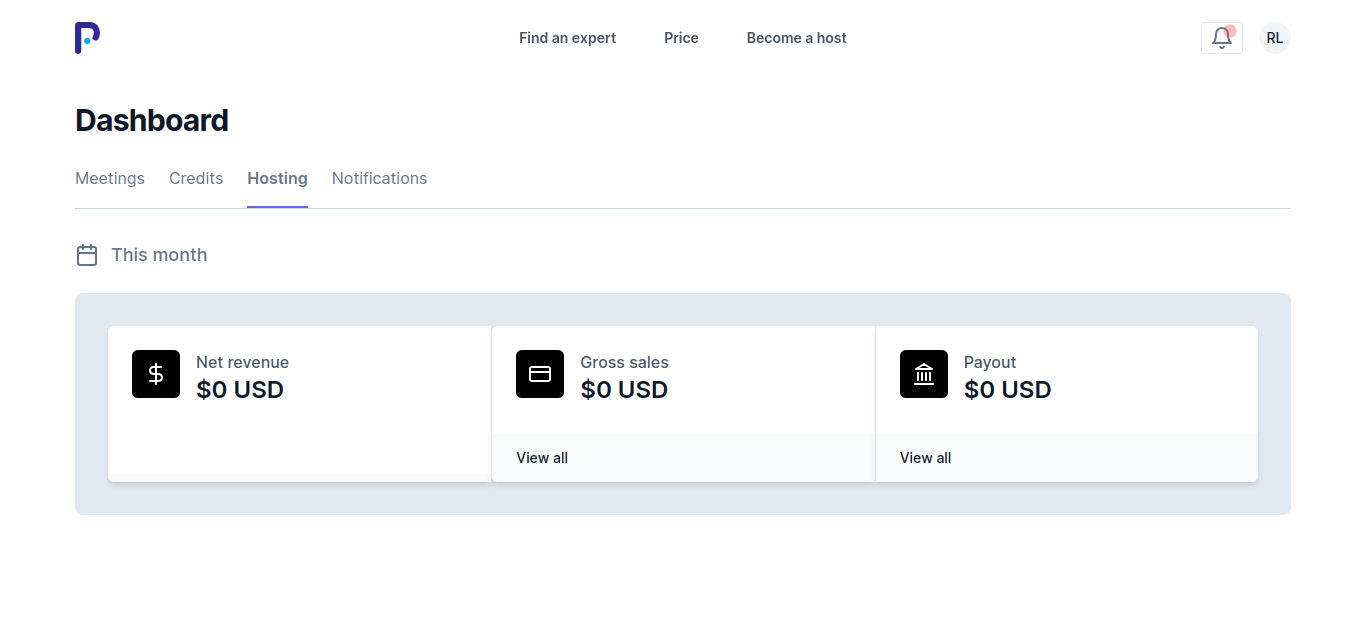Switch to the Meetings tab

coord(110,178)
